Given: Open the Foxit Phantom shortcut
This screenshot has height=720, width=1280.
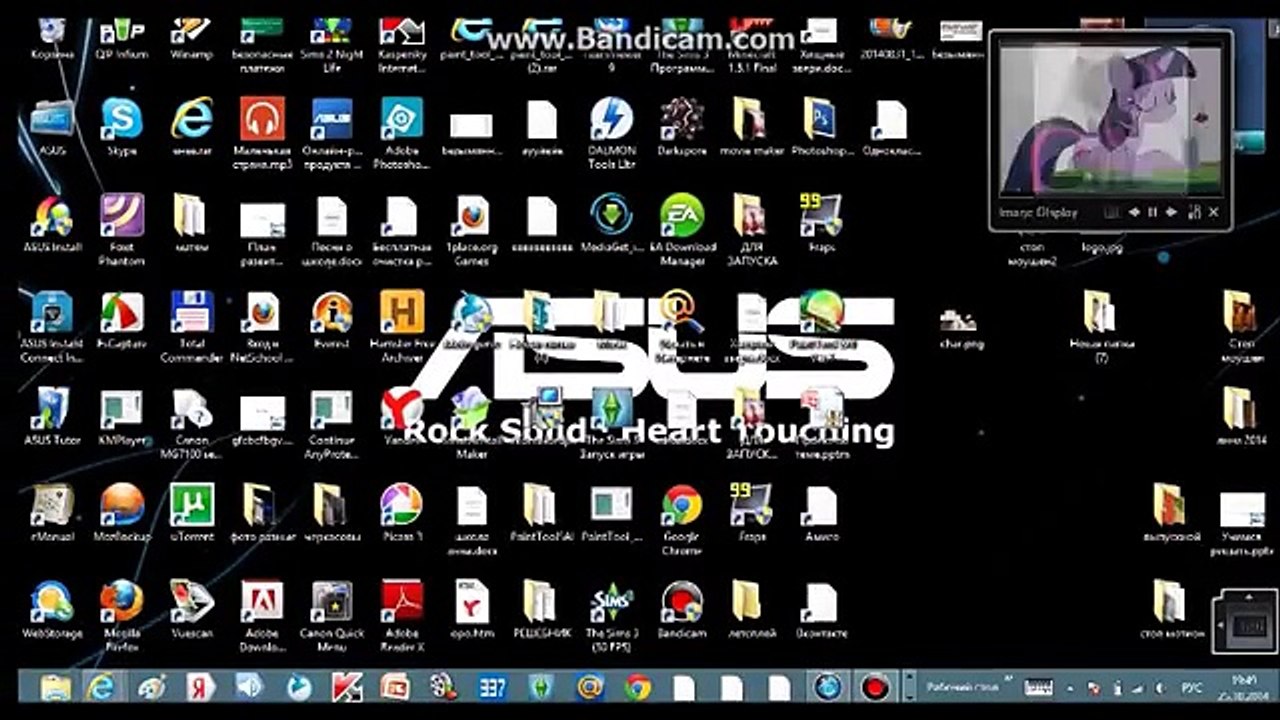Looking at the screenshot, I should click(122, 229).
